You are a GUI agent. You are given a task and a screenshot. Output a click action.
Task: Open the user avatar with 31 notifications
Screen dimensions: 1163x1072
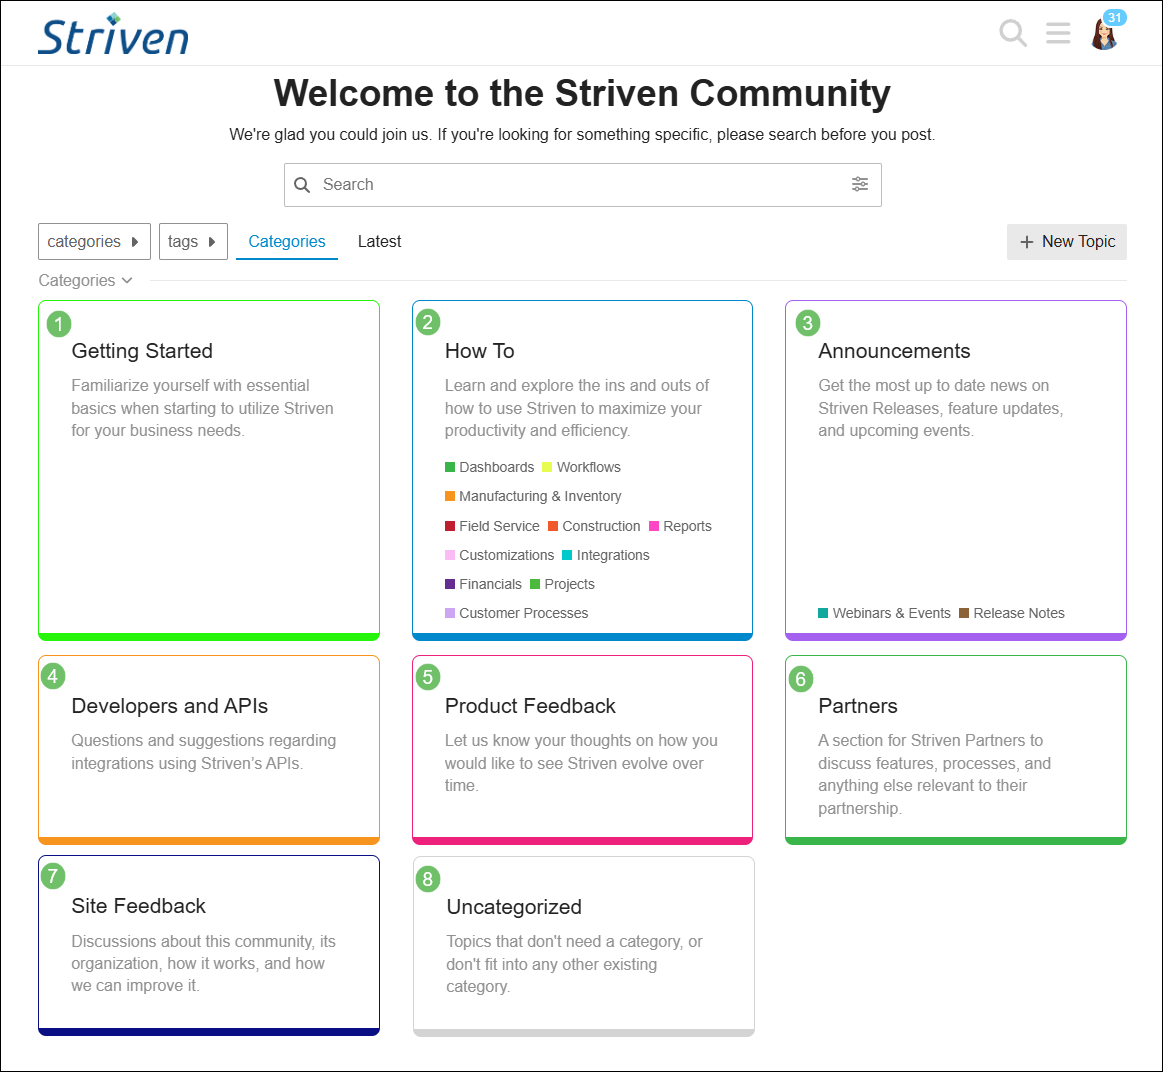(x=1104, y=33)
